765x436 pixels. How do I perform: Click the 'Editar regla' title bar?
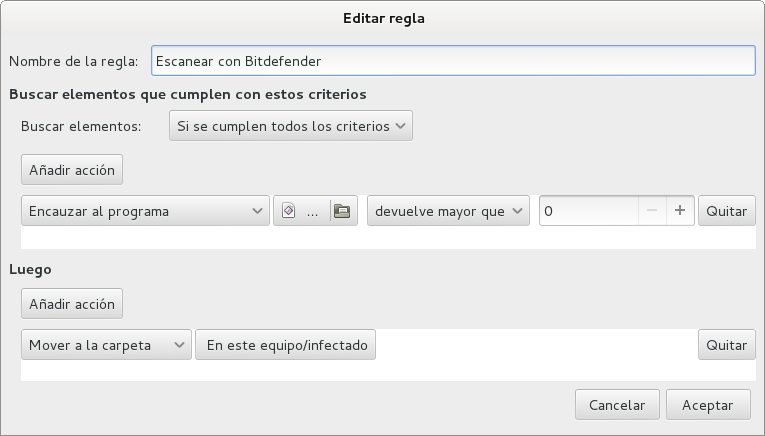tap(382, 18)
